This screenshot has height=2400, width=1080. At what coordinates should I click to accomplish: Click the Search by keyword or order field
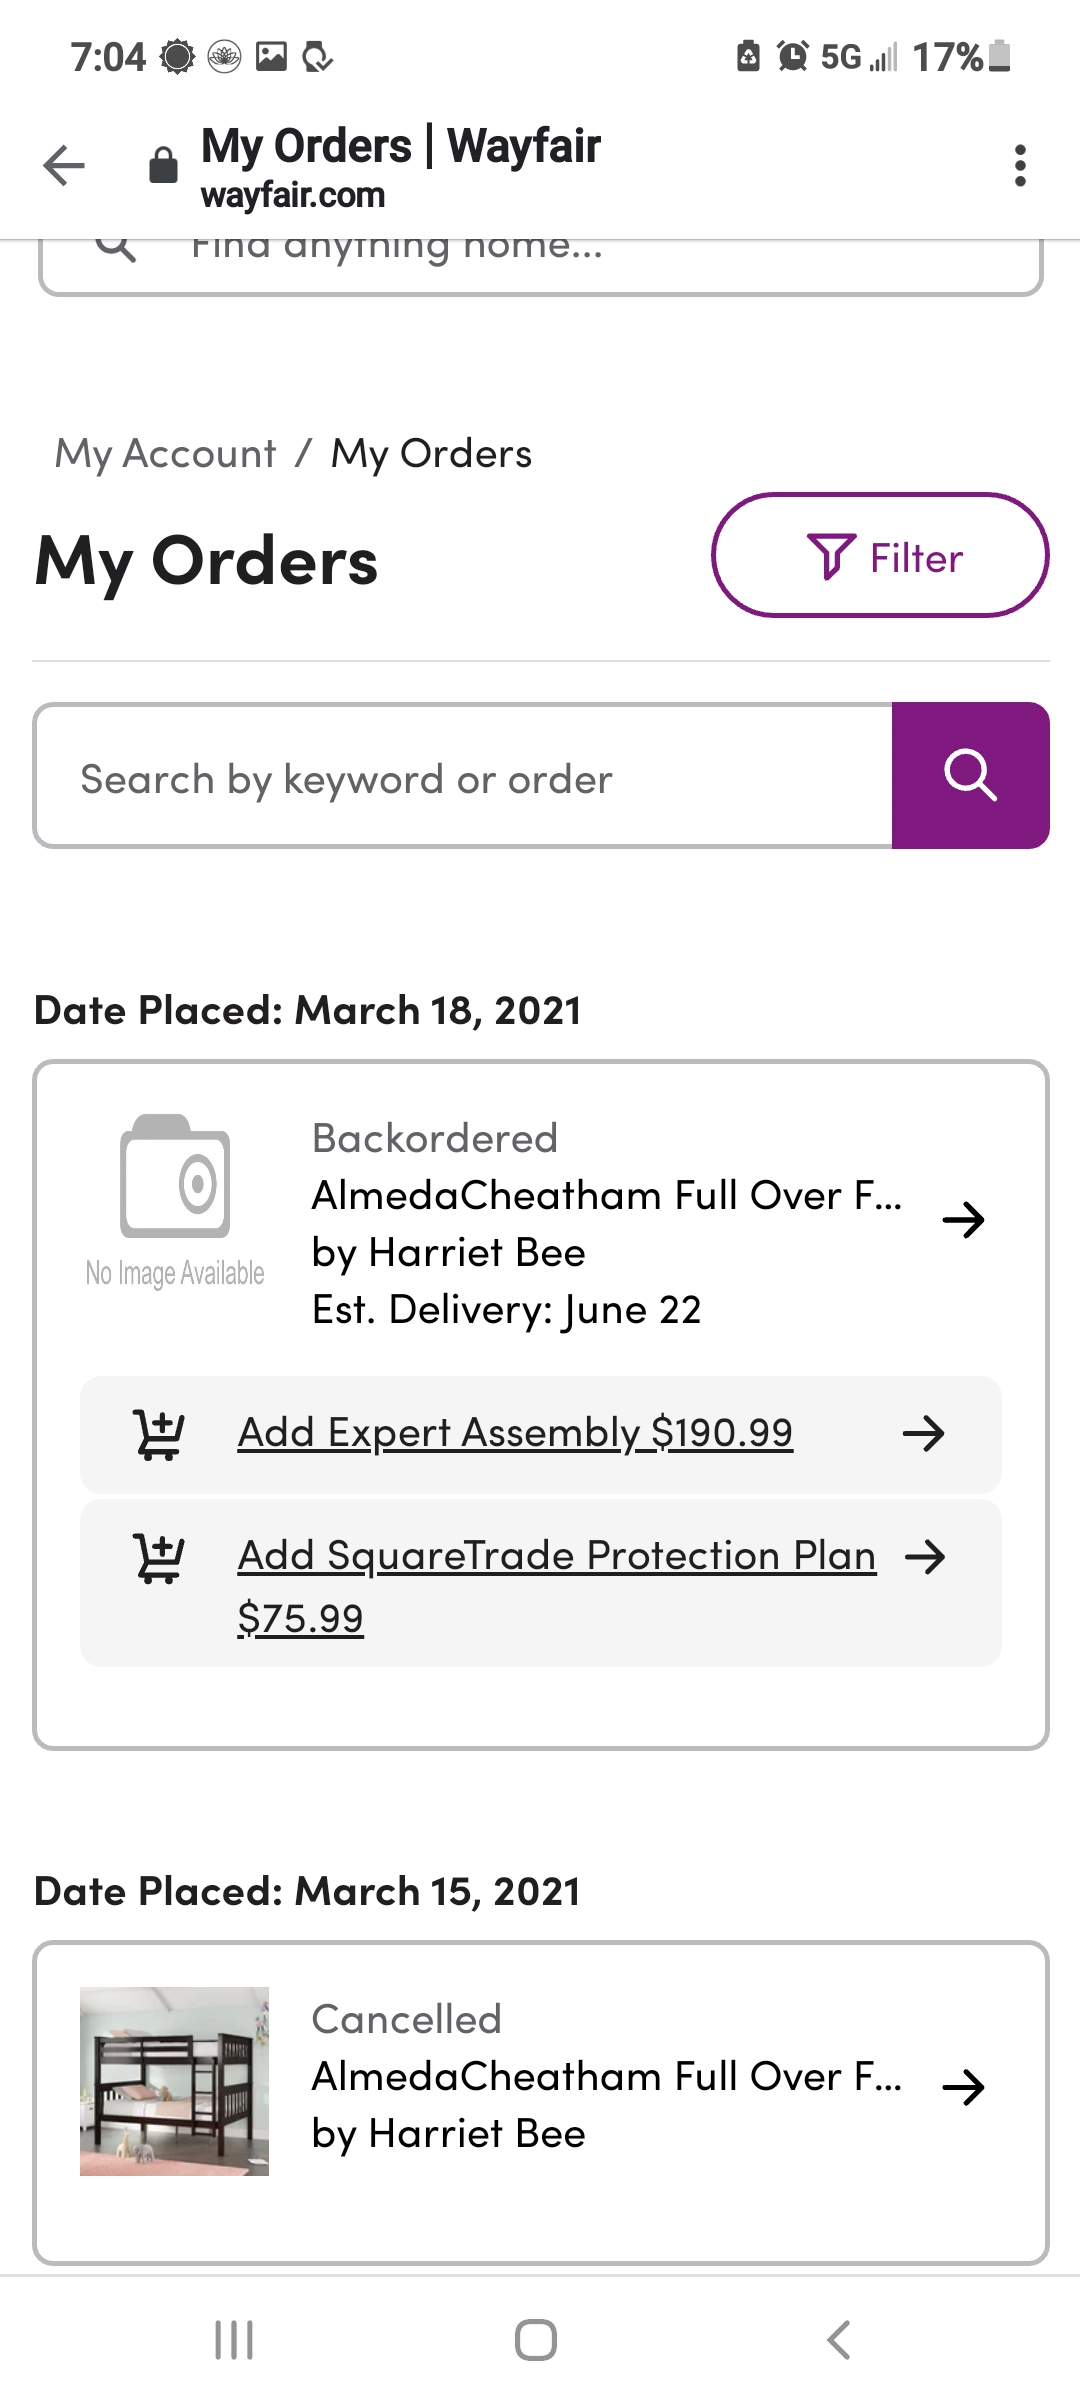click(460, 775)
